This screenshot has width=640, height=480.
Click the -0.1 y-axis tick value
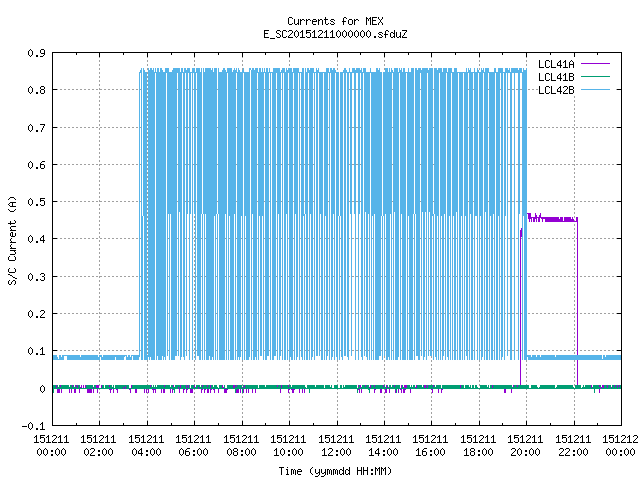click(x=33, y=426)
